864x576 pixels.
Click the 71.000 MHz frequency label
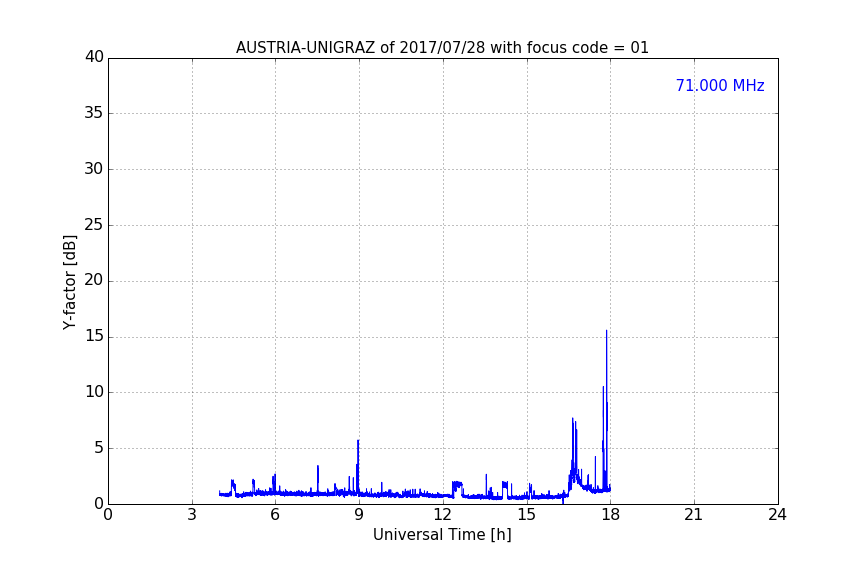tap(720, 86)
